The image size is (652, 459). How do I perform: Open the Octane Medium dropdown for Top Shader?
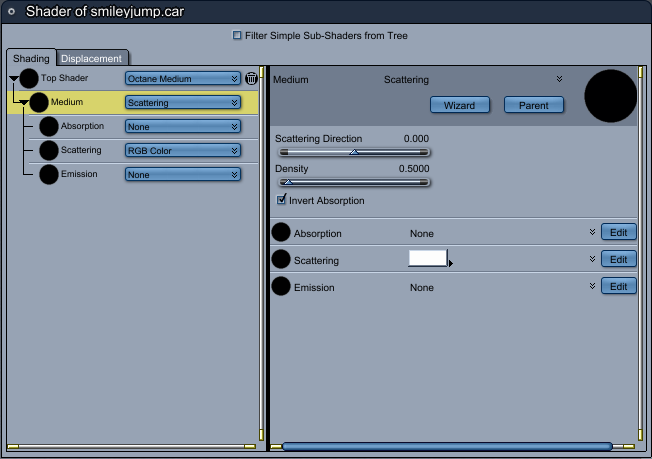[183, 79]
